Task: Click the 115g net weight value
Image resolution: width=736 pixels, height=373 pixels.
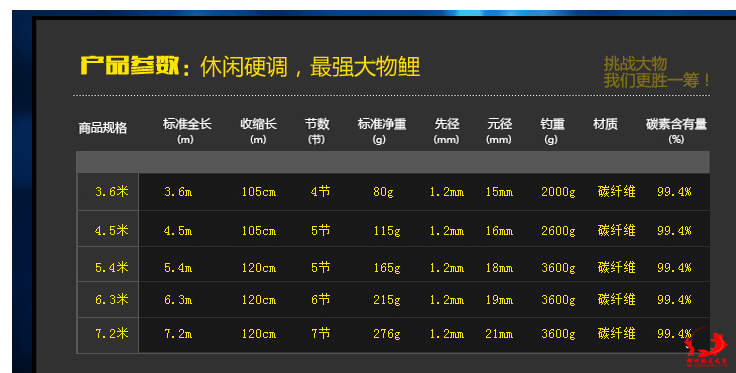Action: tap(387, 231)
